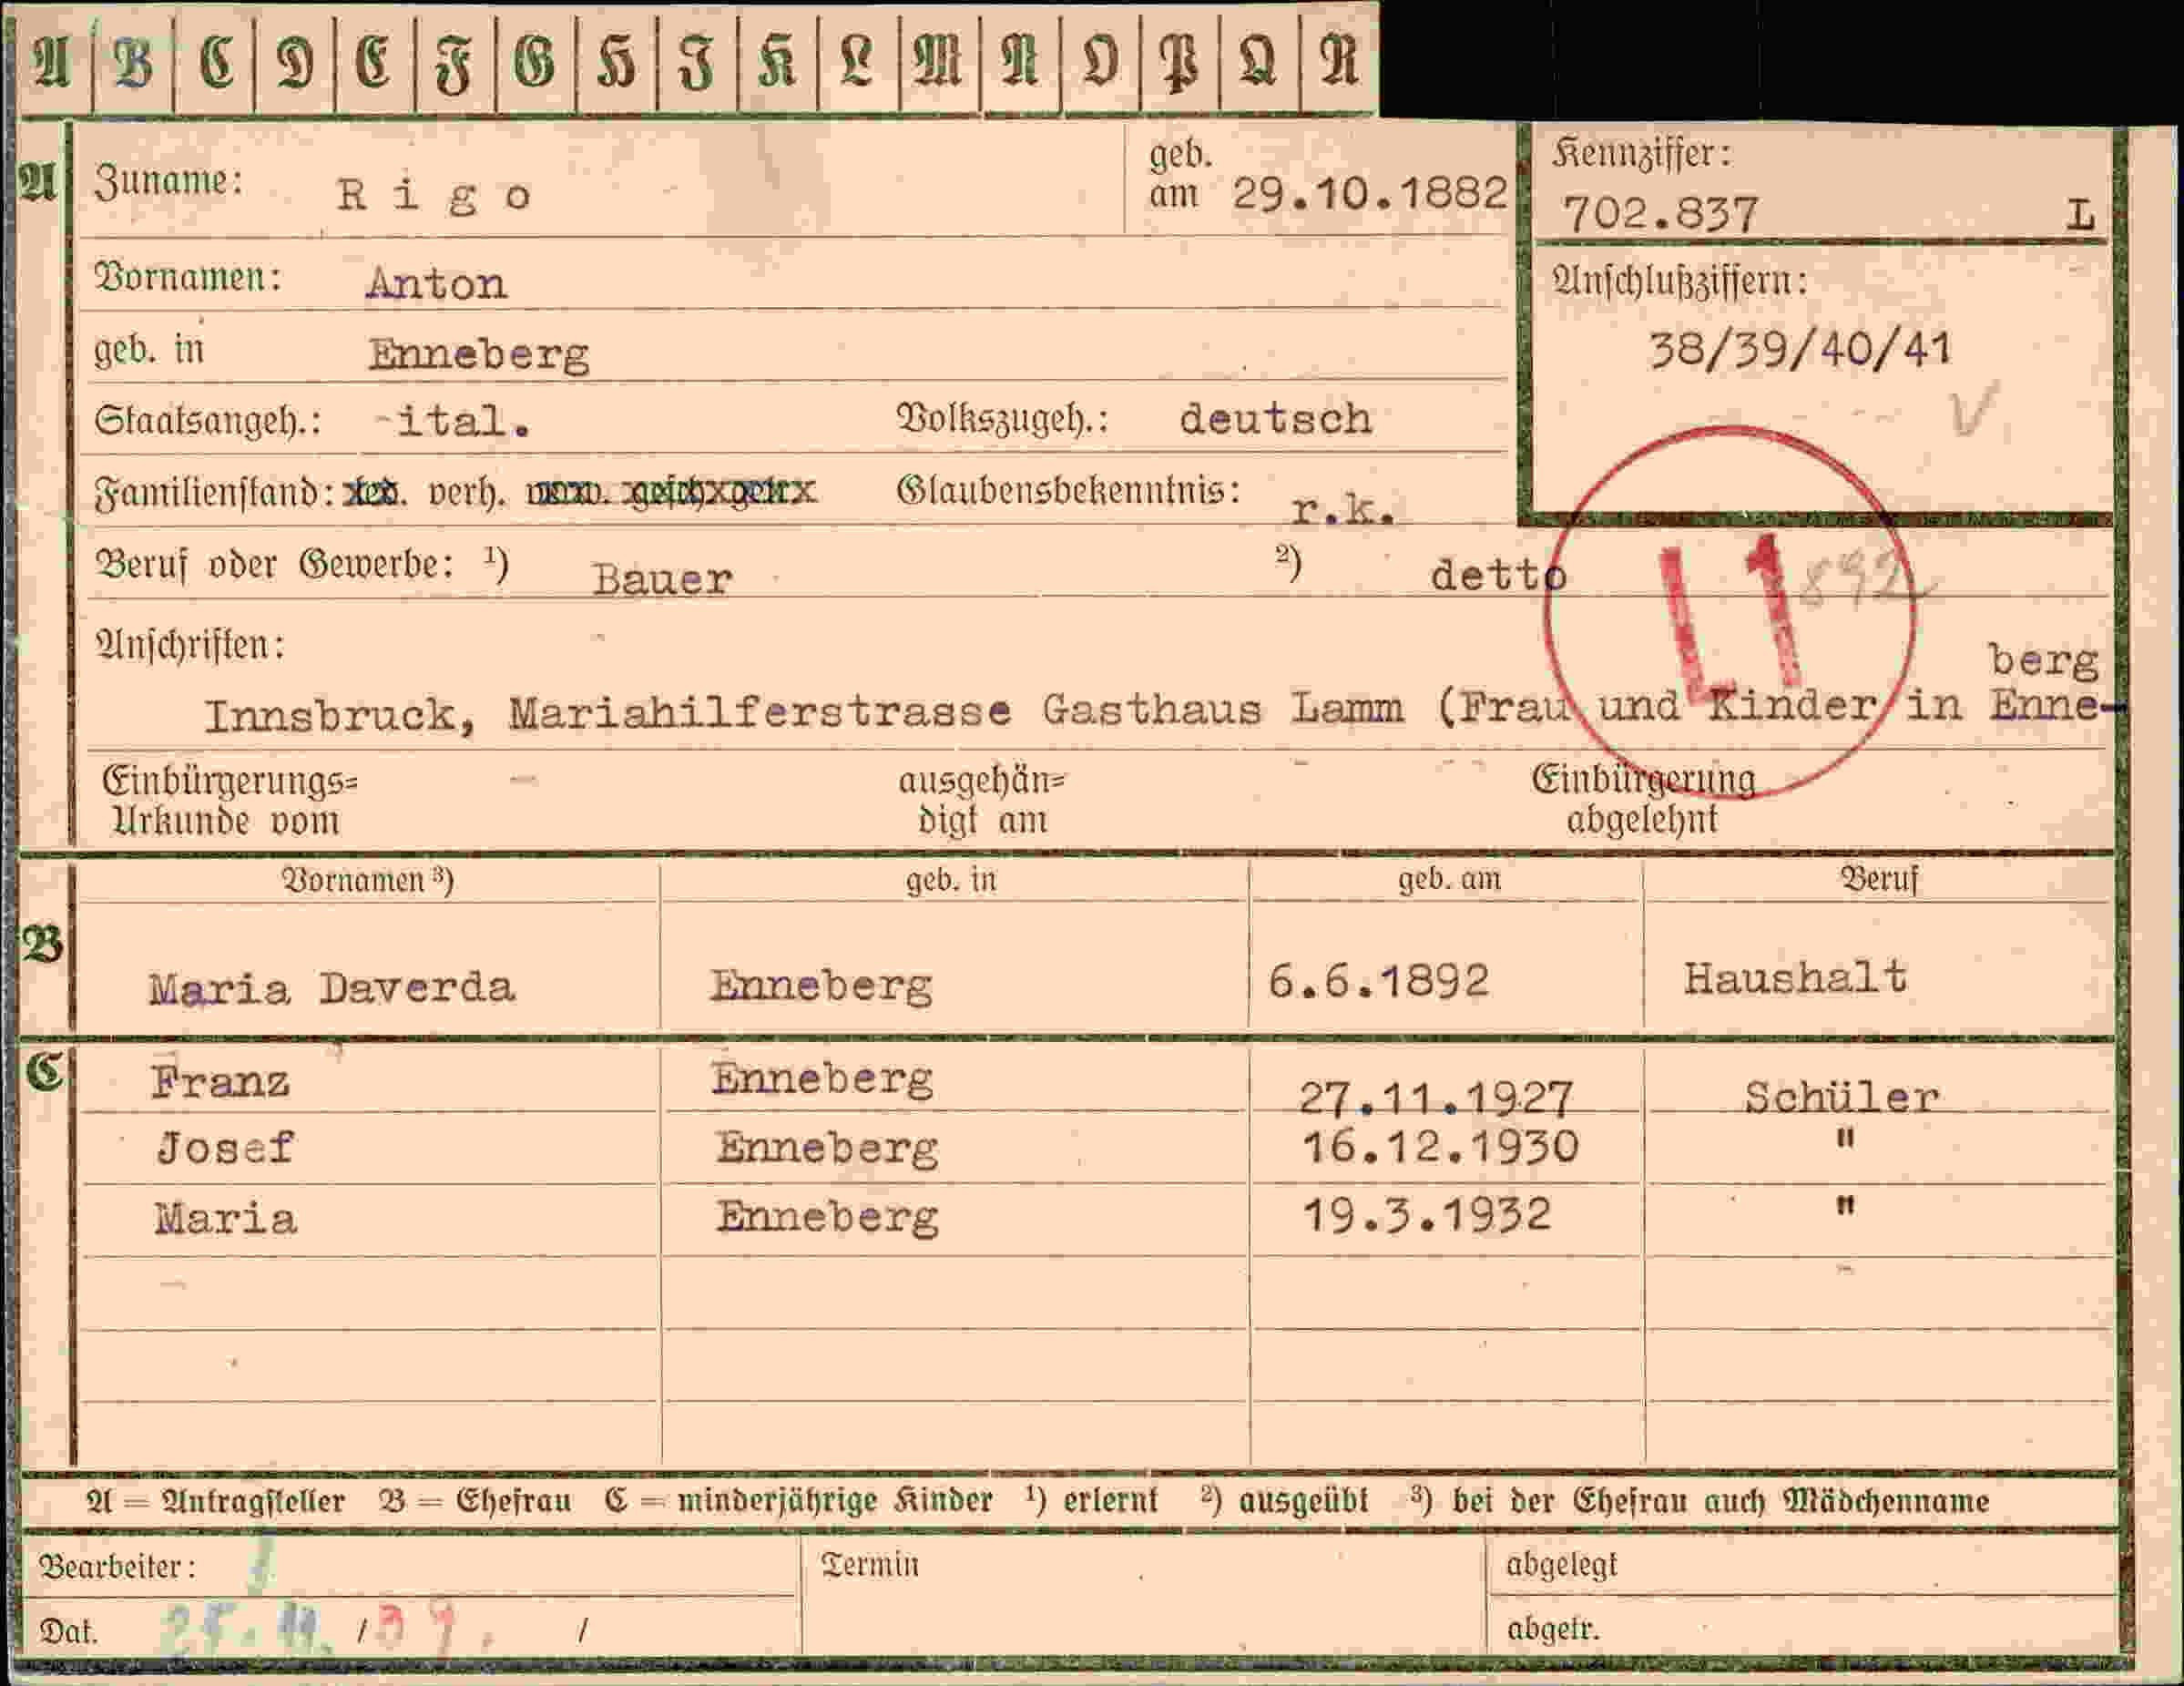Open the letter O index tab
Viewport: 2184px width, 1686px height.
(x=1100, y=62)
